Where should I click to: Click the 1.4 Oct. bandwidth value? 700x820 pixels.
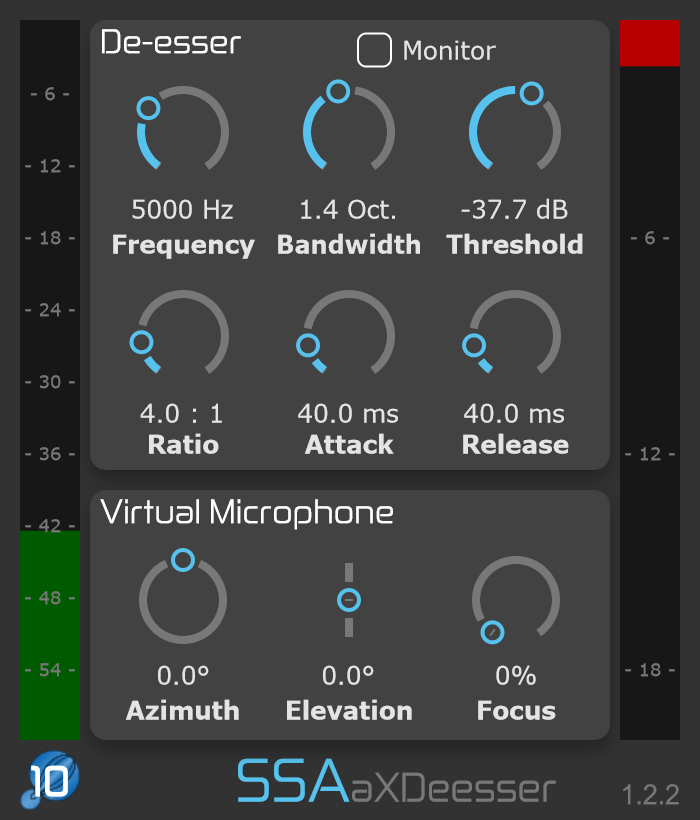[x=349, y=210]
